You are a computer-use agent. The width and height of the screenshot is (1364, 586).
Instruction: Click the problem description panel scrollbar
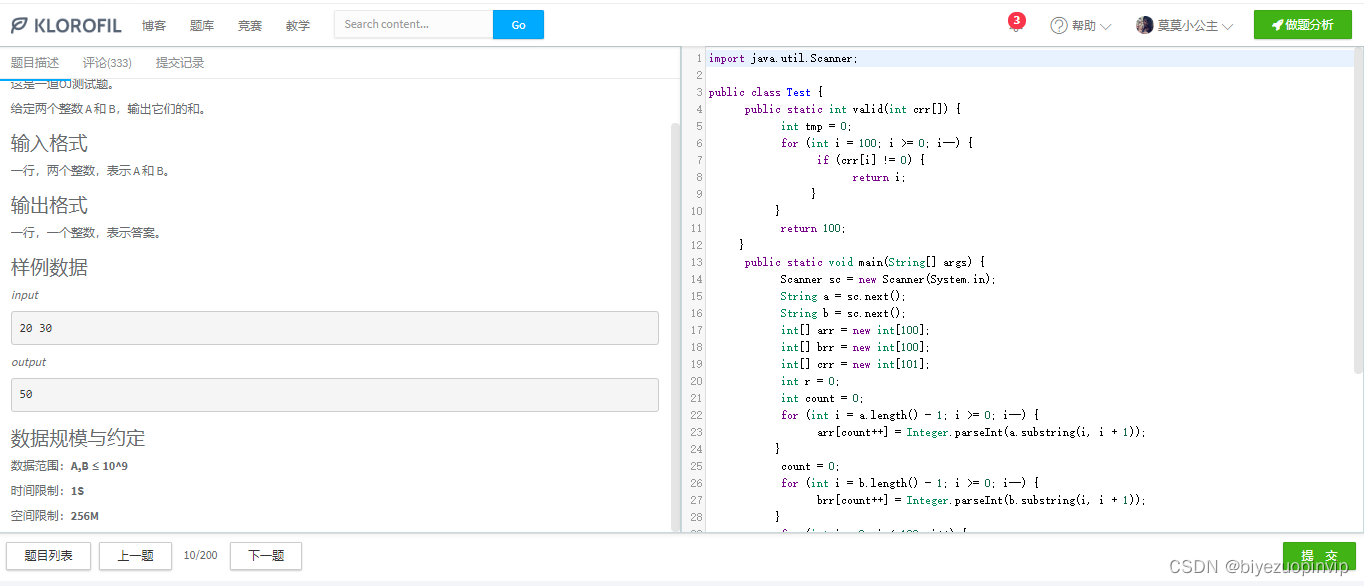(675, 325)
